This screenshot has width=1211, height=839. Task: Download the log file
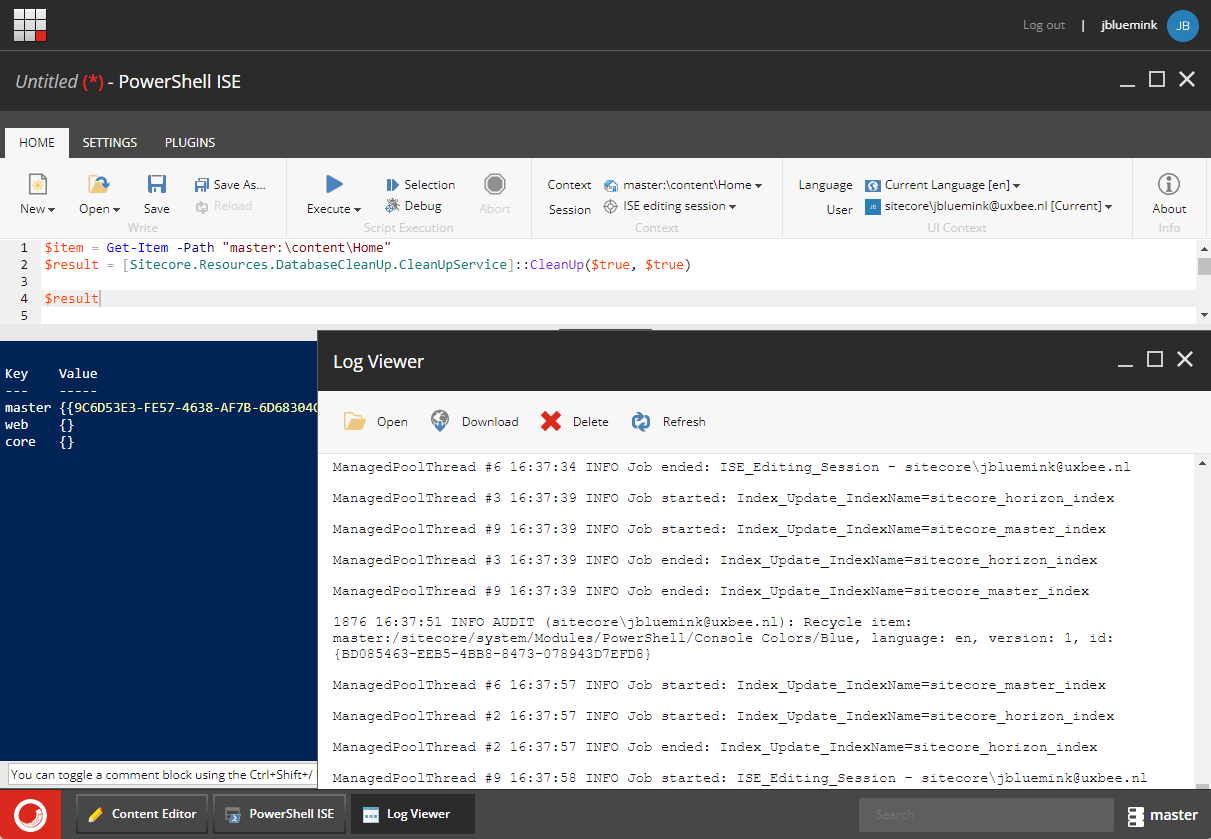point(474,421)
